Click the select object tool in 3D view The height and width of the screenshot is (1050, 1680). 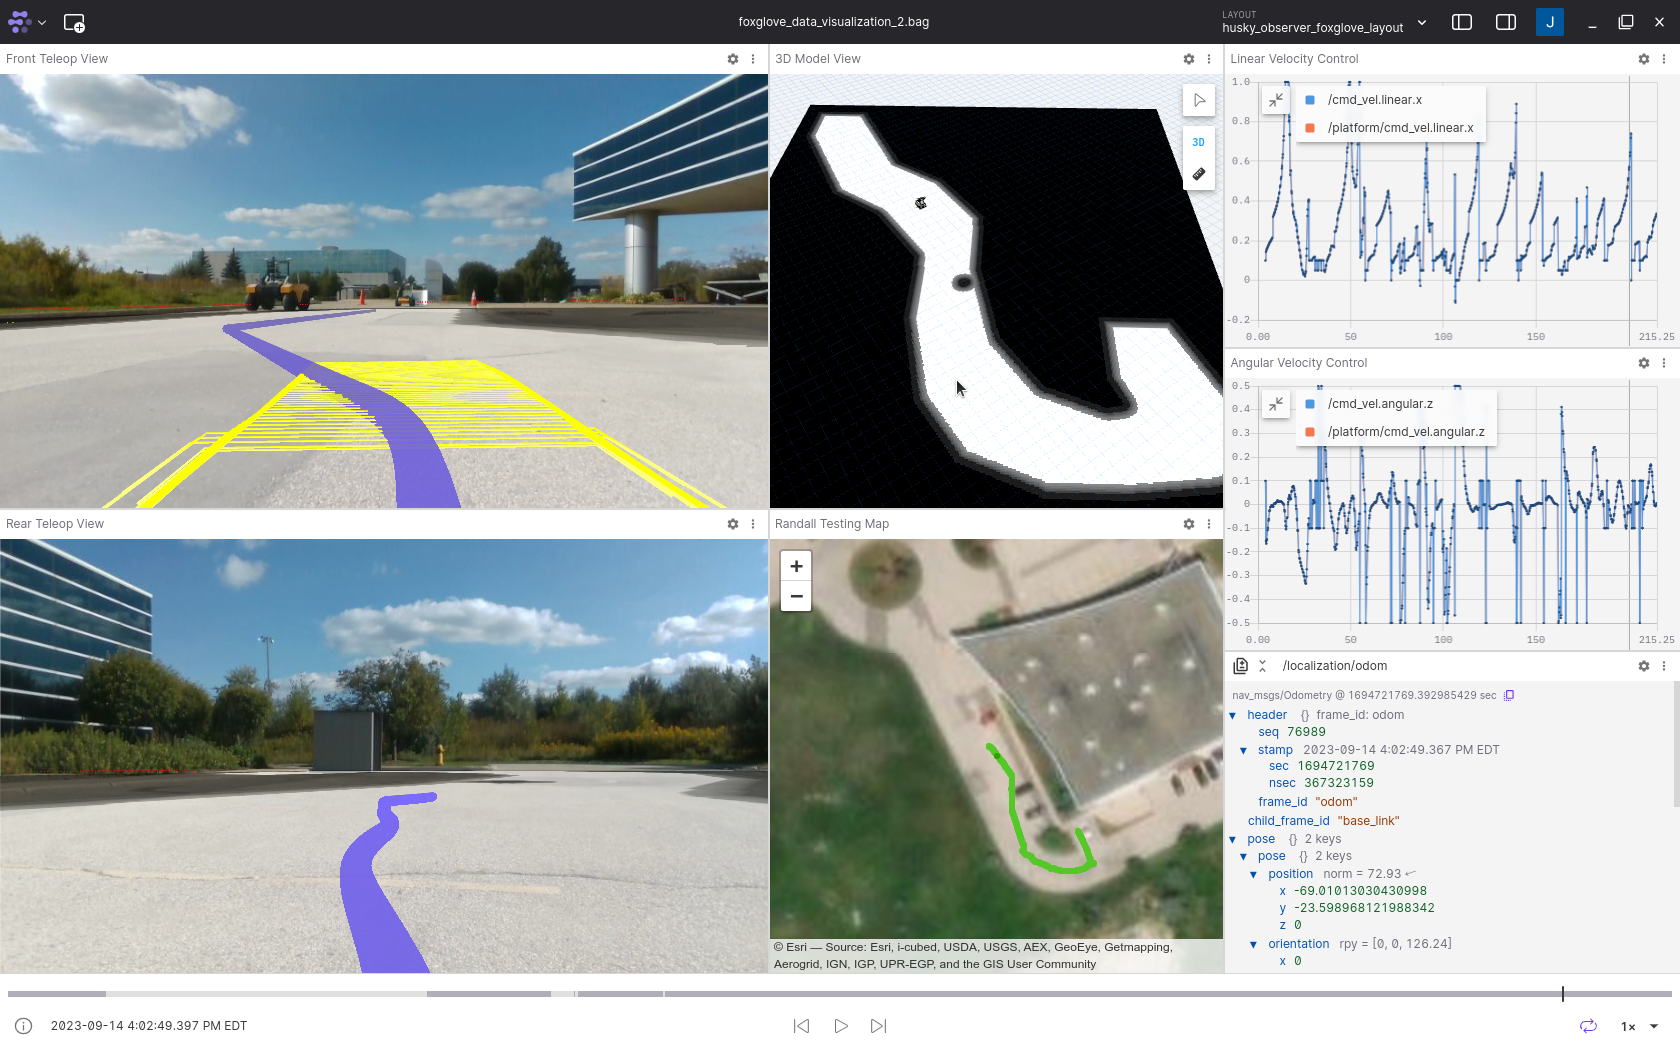(x=1199, y=100)
